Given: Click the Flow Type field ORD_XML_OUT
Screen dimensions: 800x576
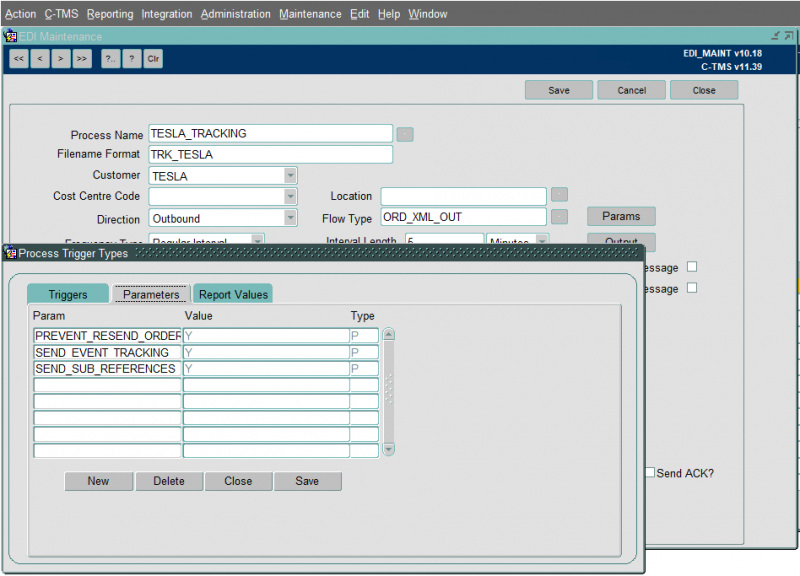Looking at the screenshot, I should pos(463,217).
